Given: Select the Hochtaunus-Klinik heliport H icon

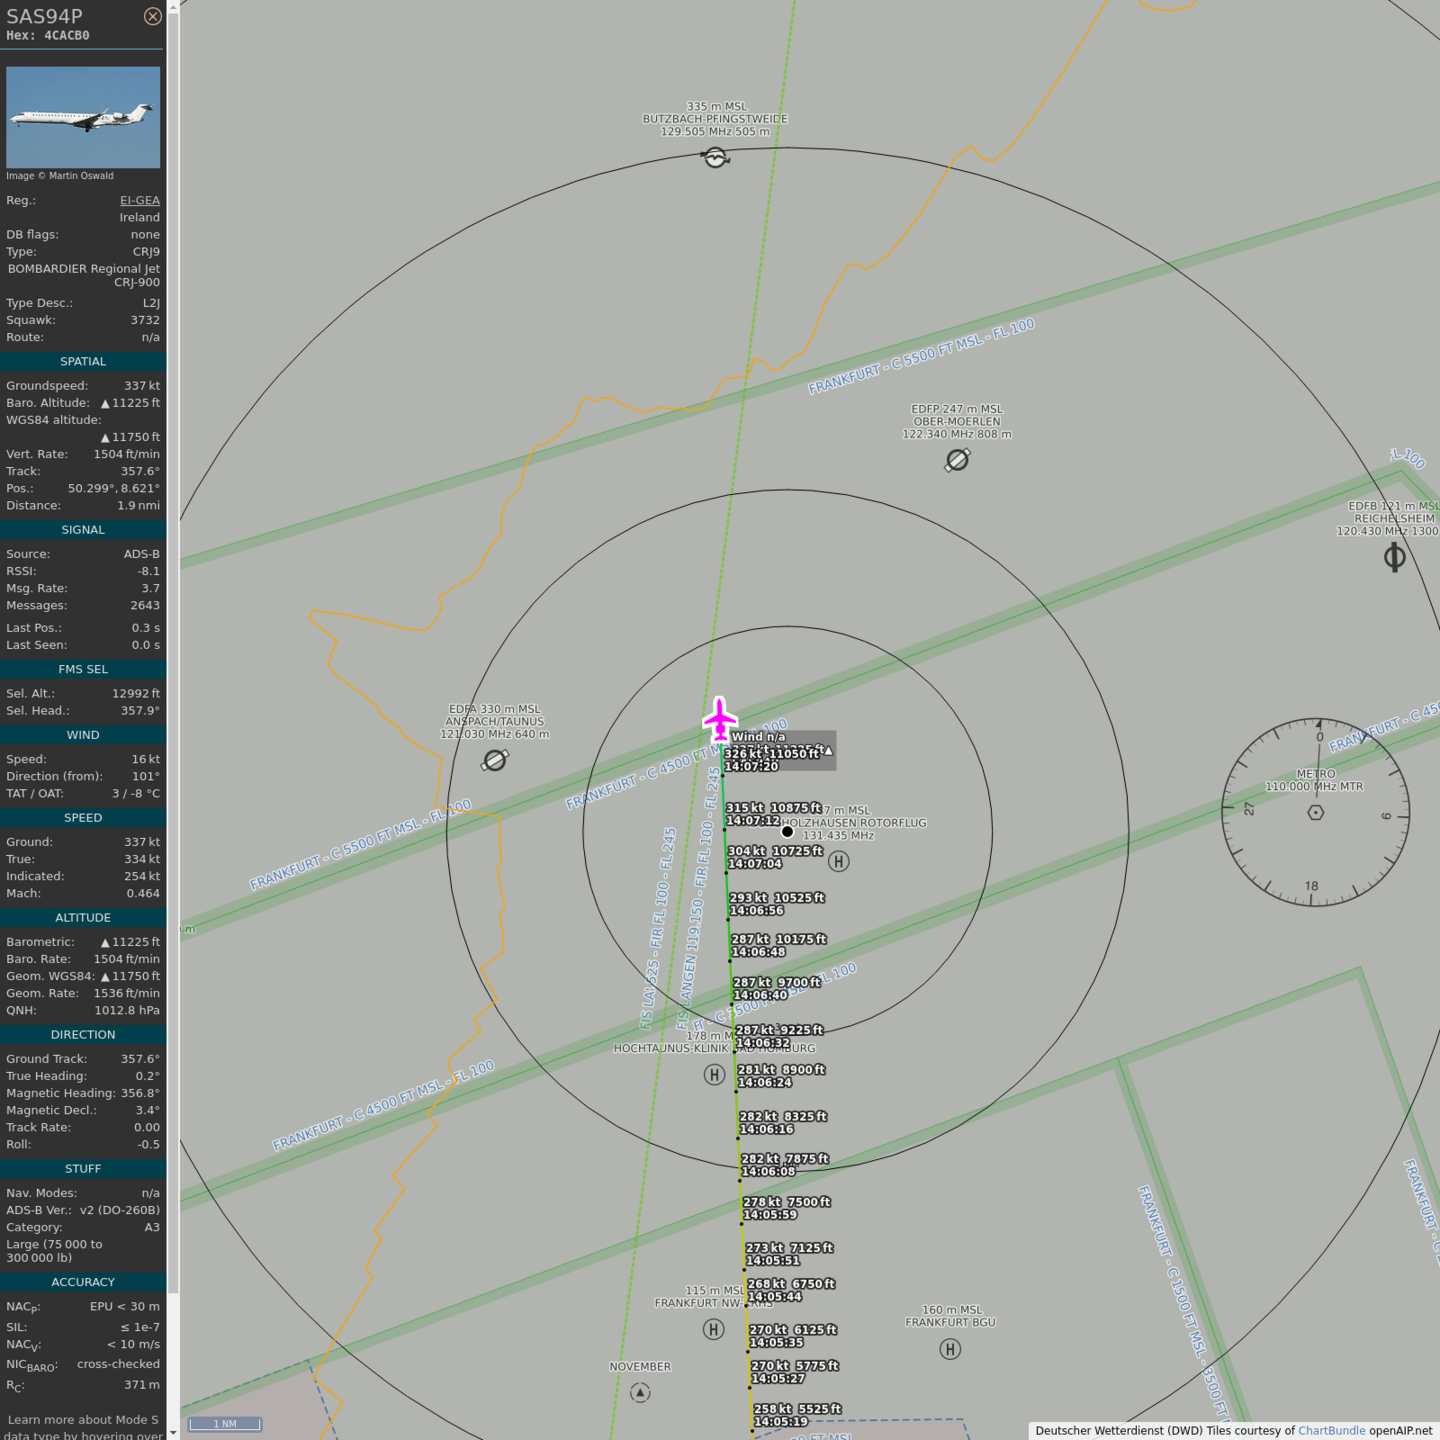Looking at the screenshot, I should coord(714,1075).
